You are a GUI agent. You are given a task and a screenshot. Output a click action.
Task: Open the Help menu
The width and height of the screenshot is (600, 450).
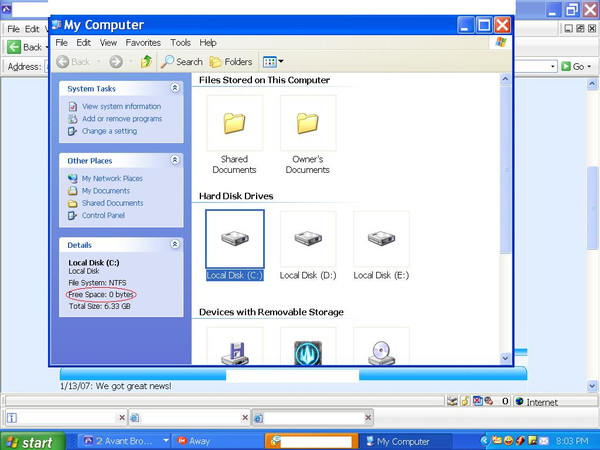[x=208, y=42]
